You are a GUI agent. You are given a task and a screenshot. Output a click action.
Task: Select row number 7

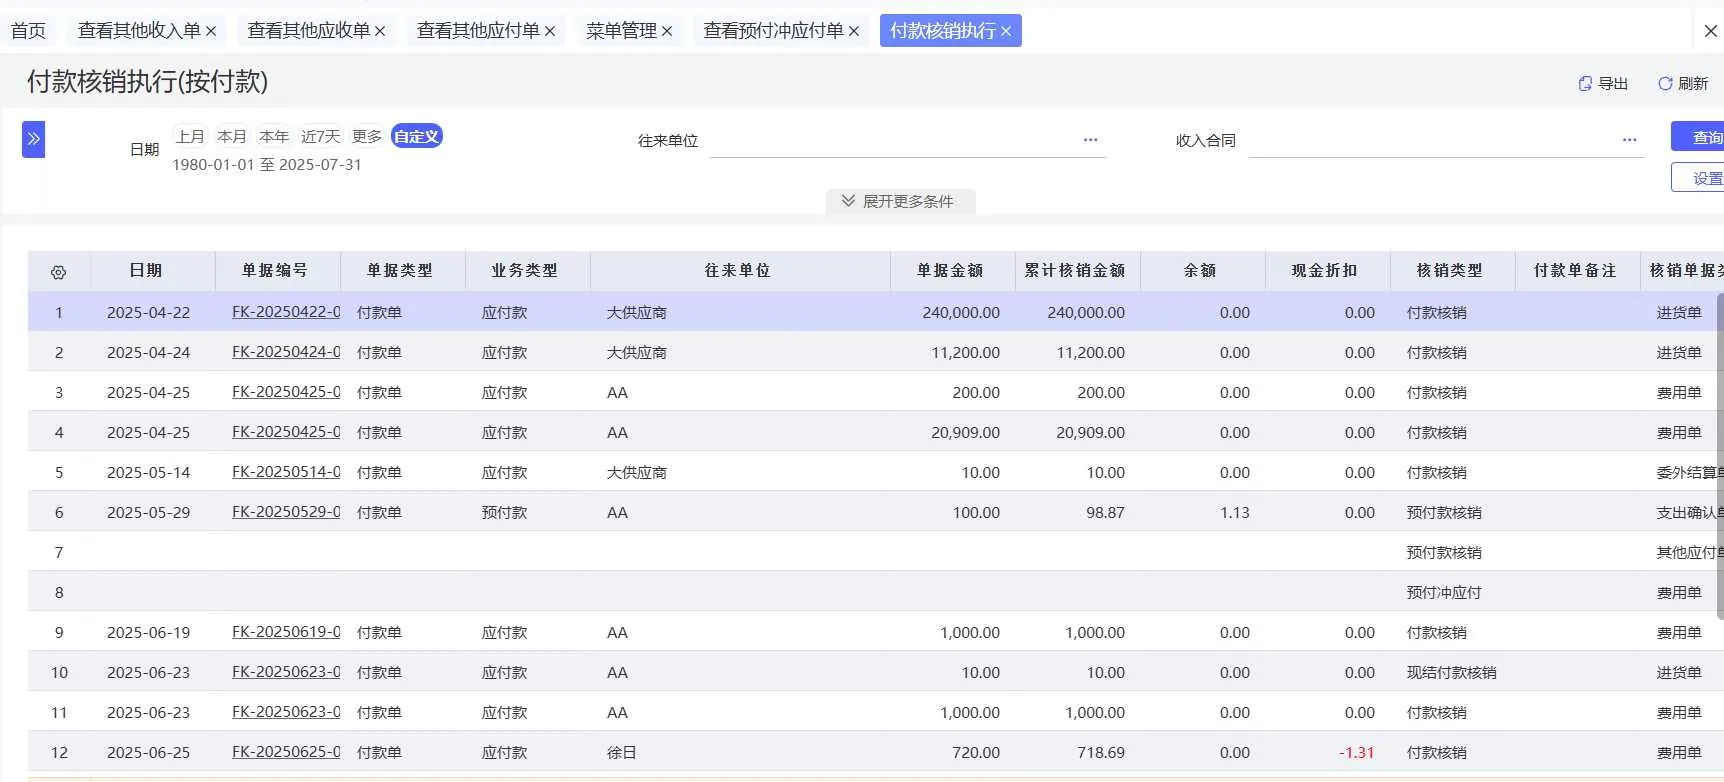[x=59, y=552]
